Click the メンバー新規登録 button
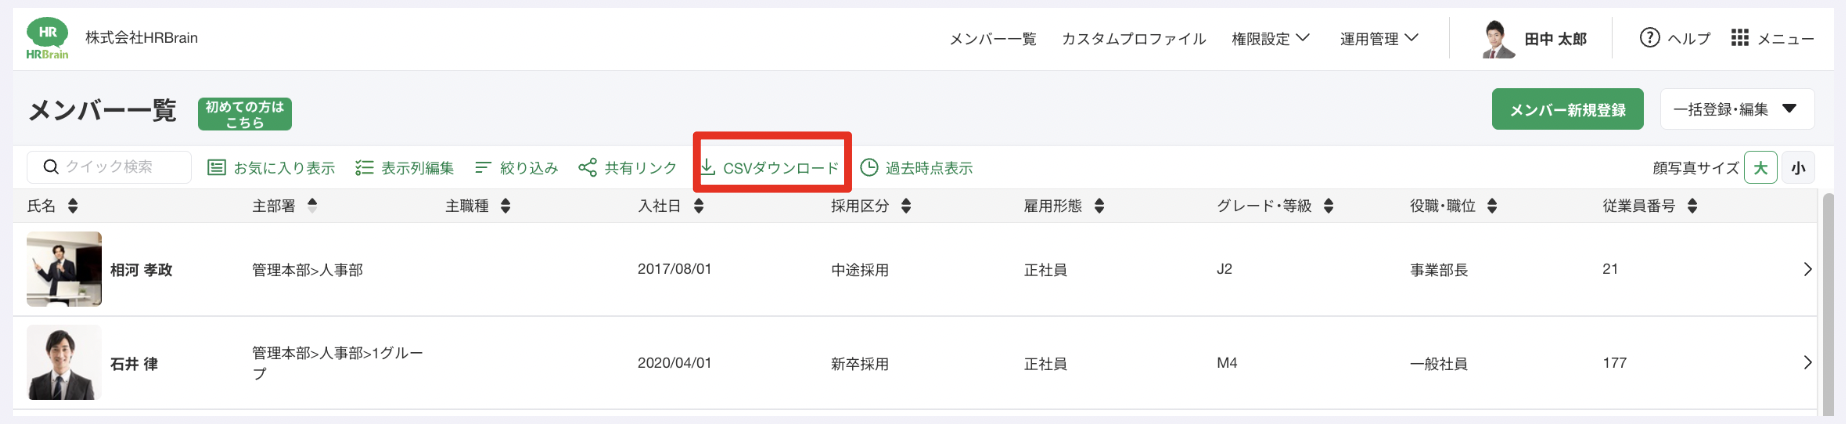 click(1567, 109)
